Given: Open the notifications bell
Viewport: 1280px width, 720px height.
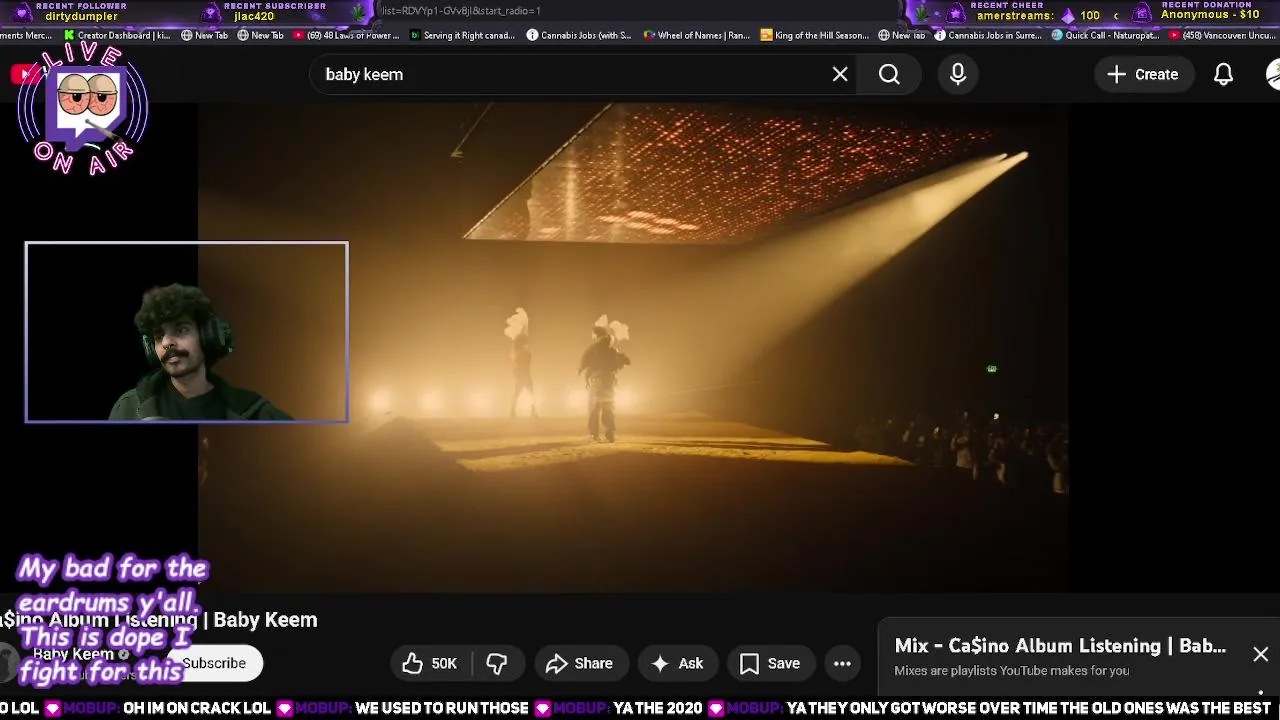Looking at the screenshot, I should pyautogui.click(x=1223, y=74).
